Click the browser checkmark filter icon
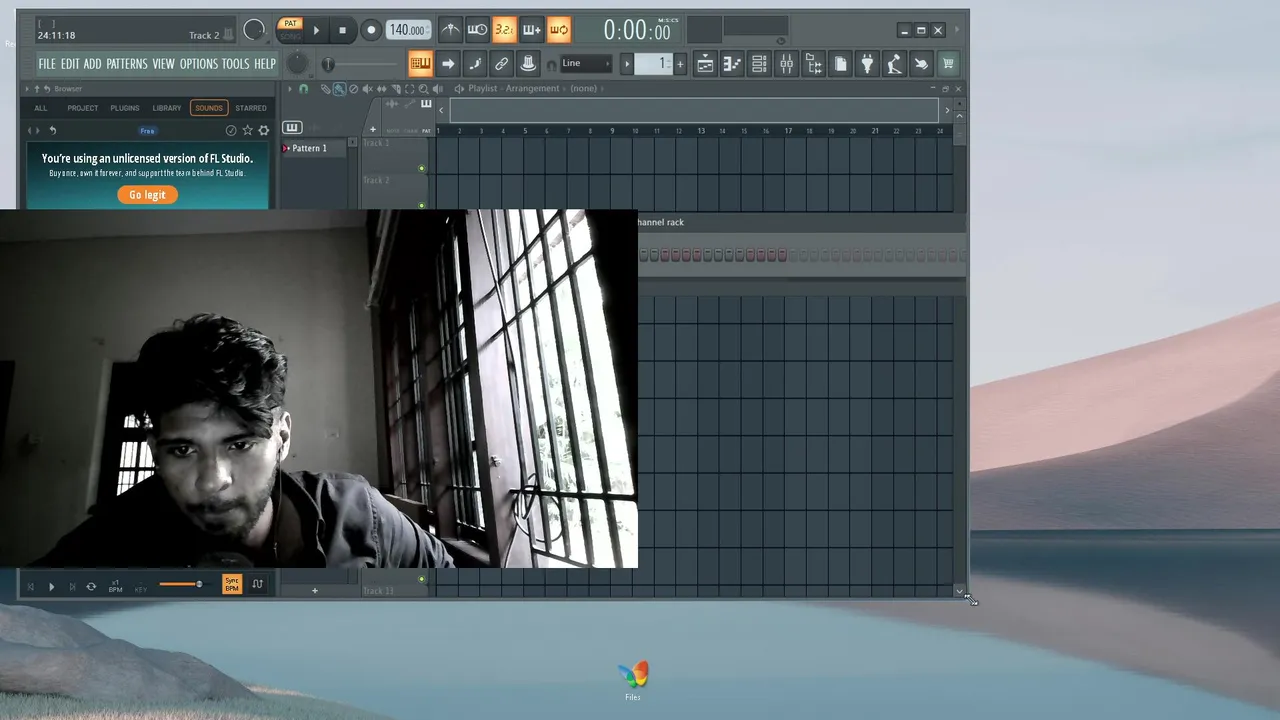 231,131
